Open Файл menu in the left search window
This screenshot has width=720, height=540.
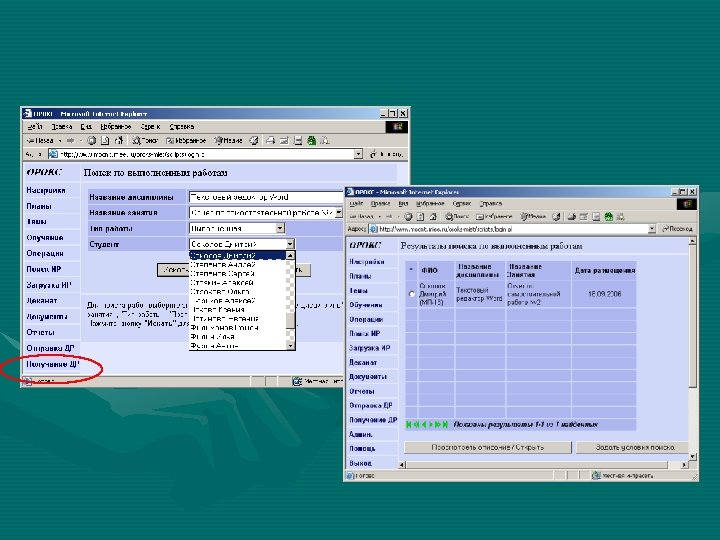click(35, 126)
